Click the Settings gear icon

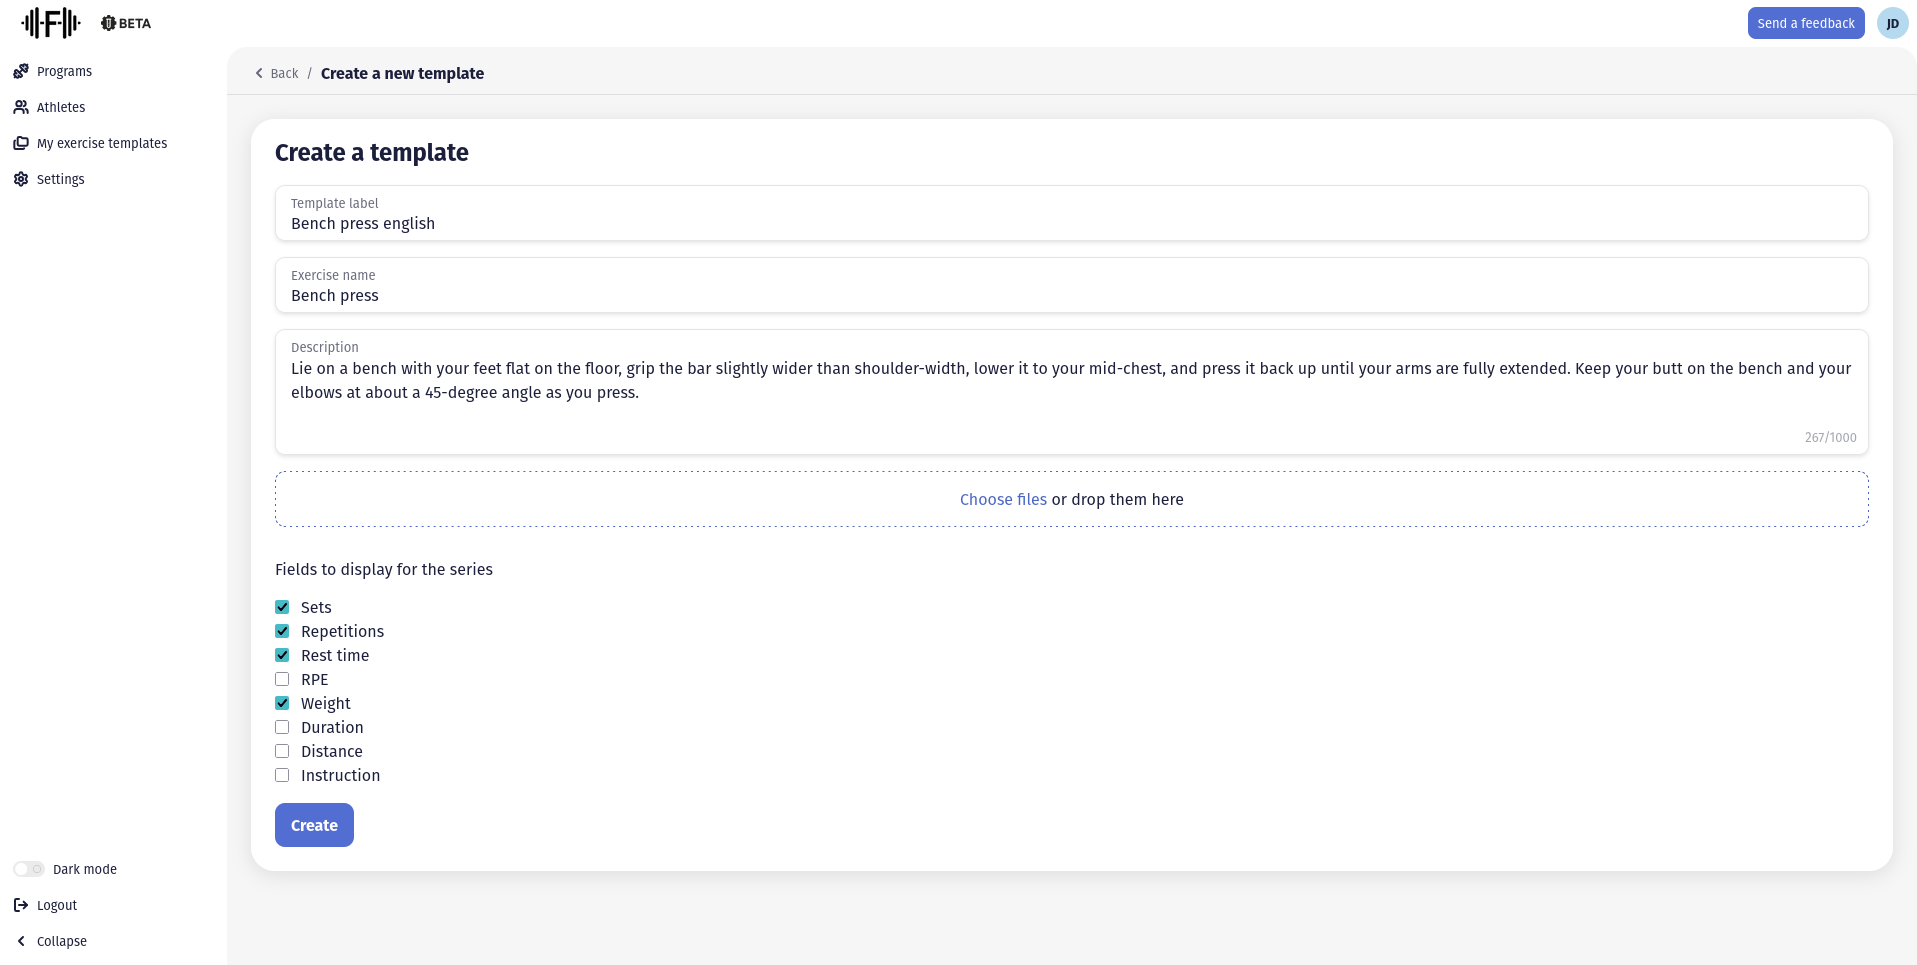(21, 179)
